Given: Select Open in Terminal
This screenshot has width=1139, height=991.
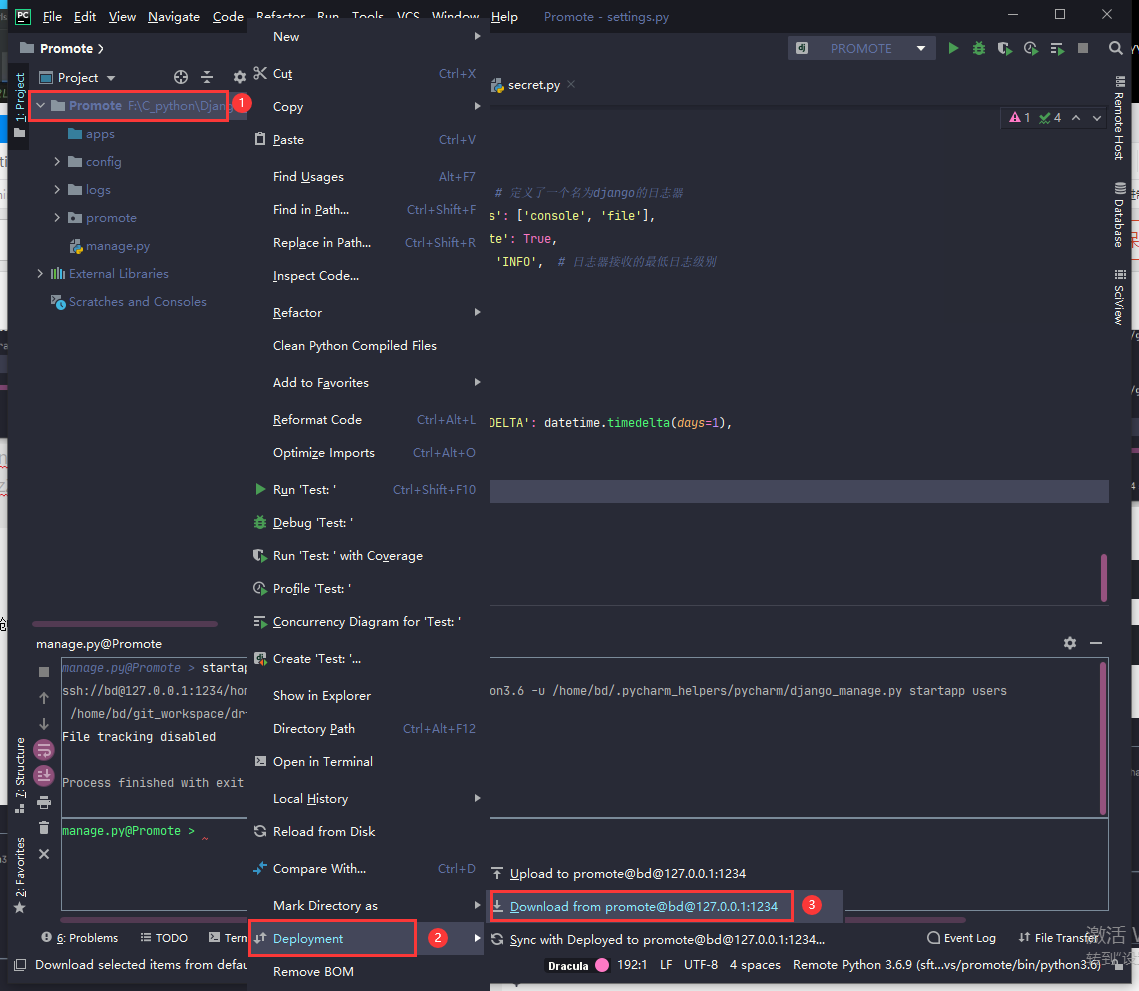Looking at the screenshot, I should click(366, 761).
